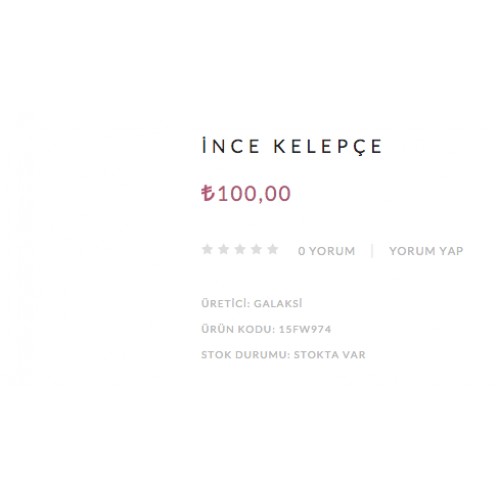Image resolution: width=500 pixels, height=500 pixels.
Task: Select the fourth rating star
Action: 256,249
